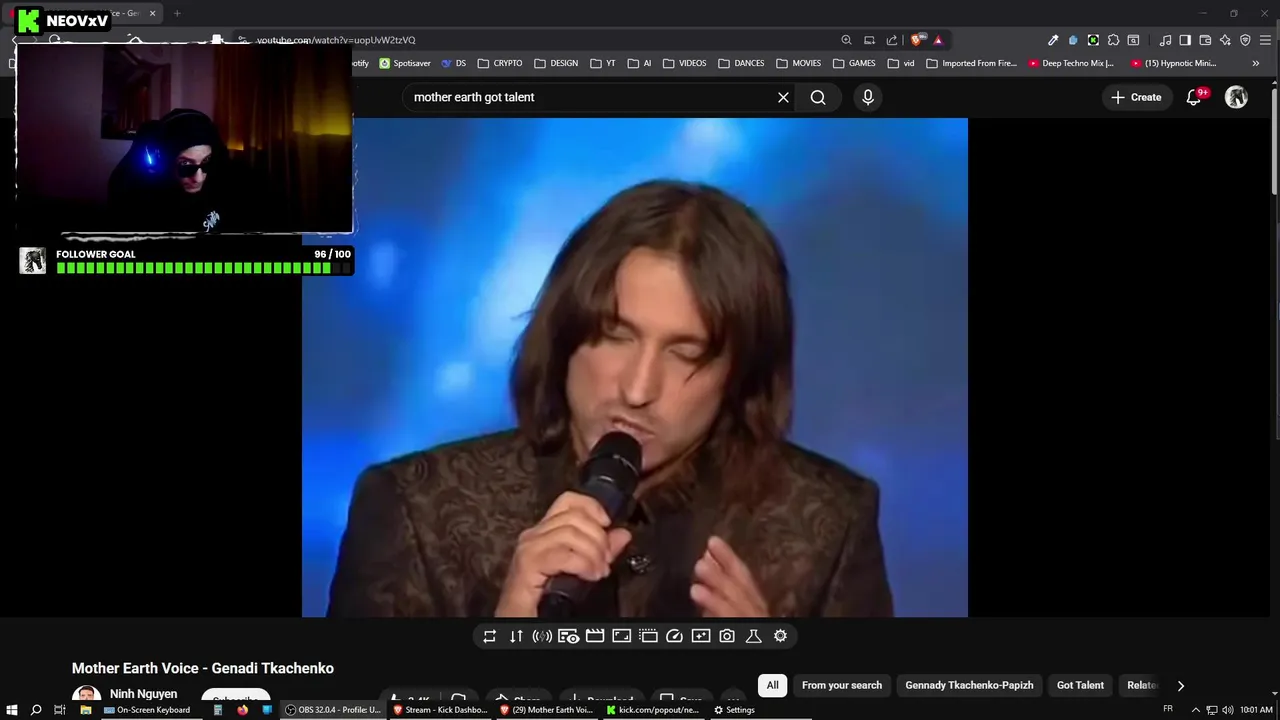Switch to the Stream - Kick Dashboard taskbar item
Screen dimensions: 1280x720
tap(440, 710)
